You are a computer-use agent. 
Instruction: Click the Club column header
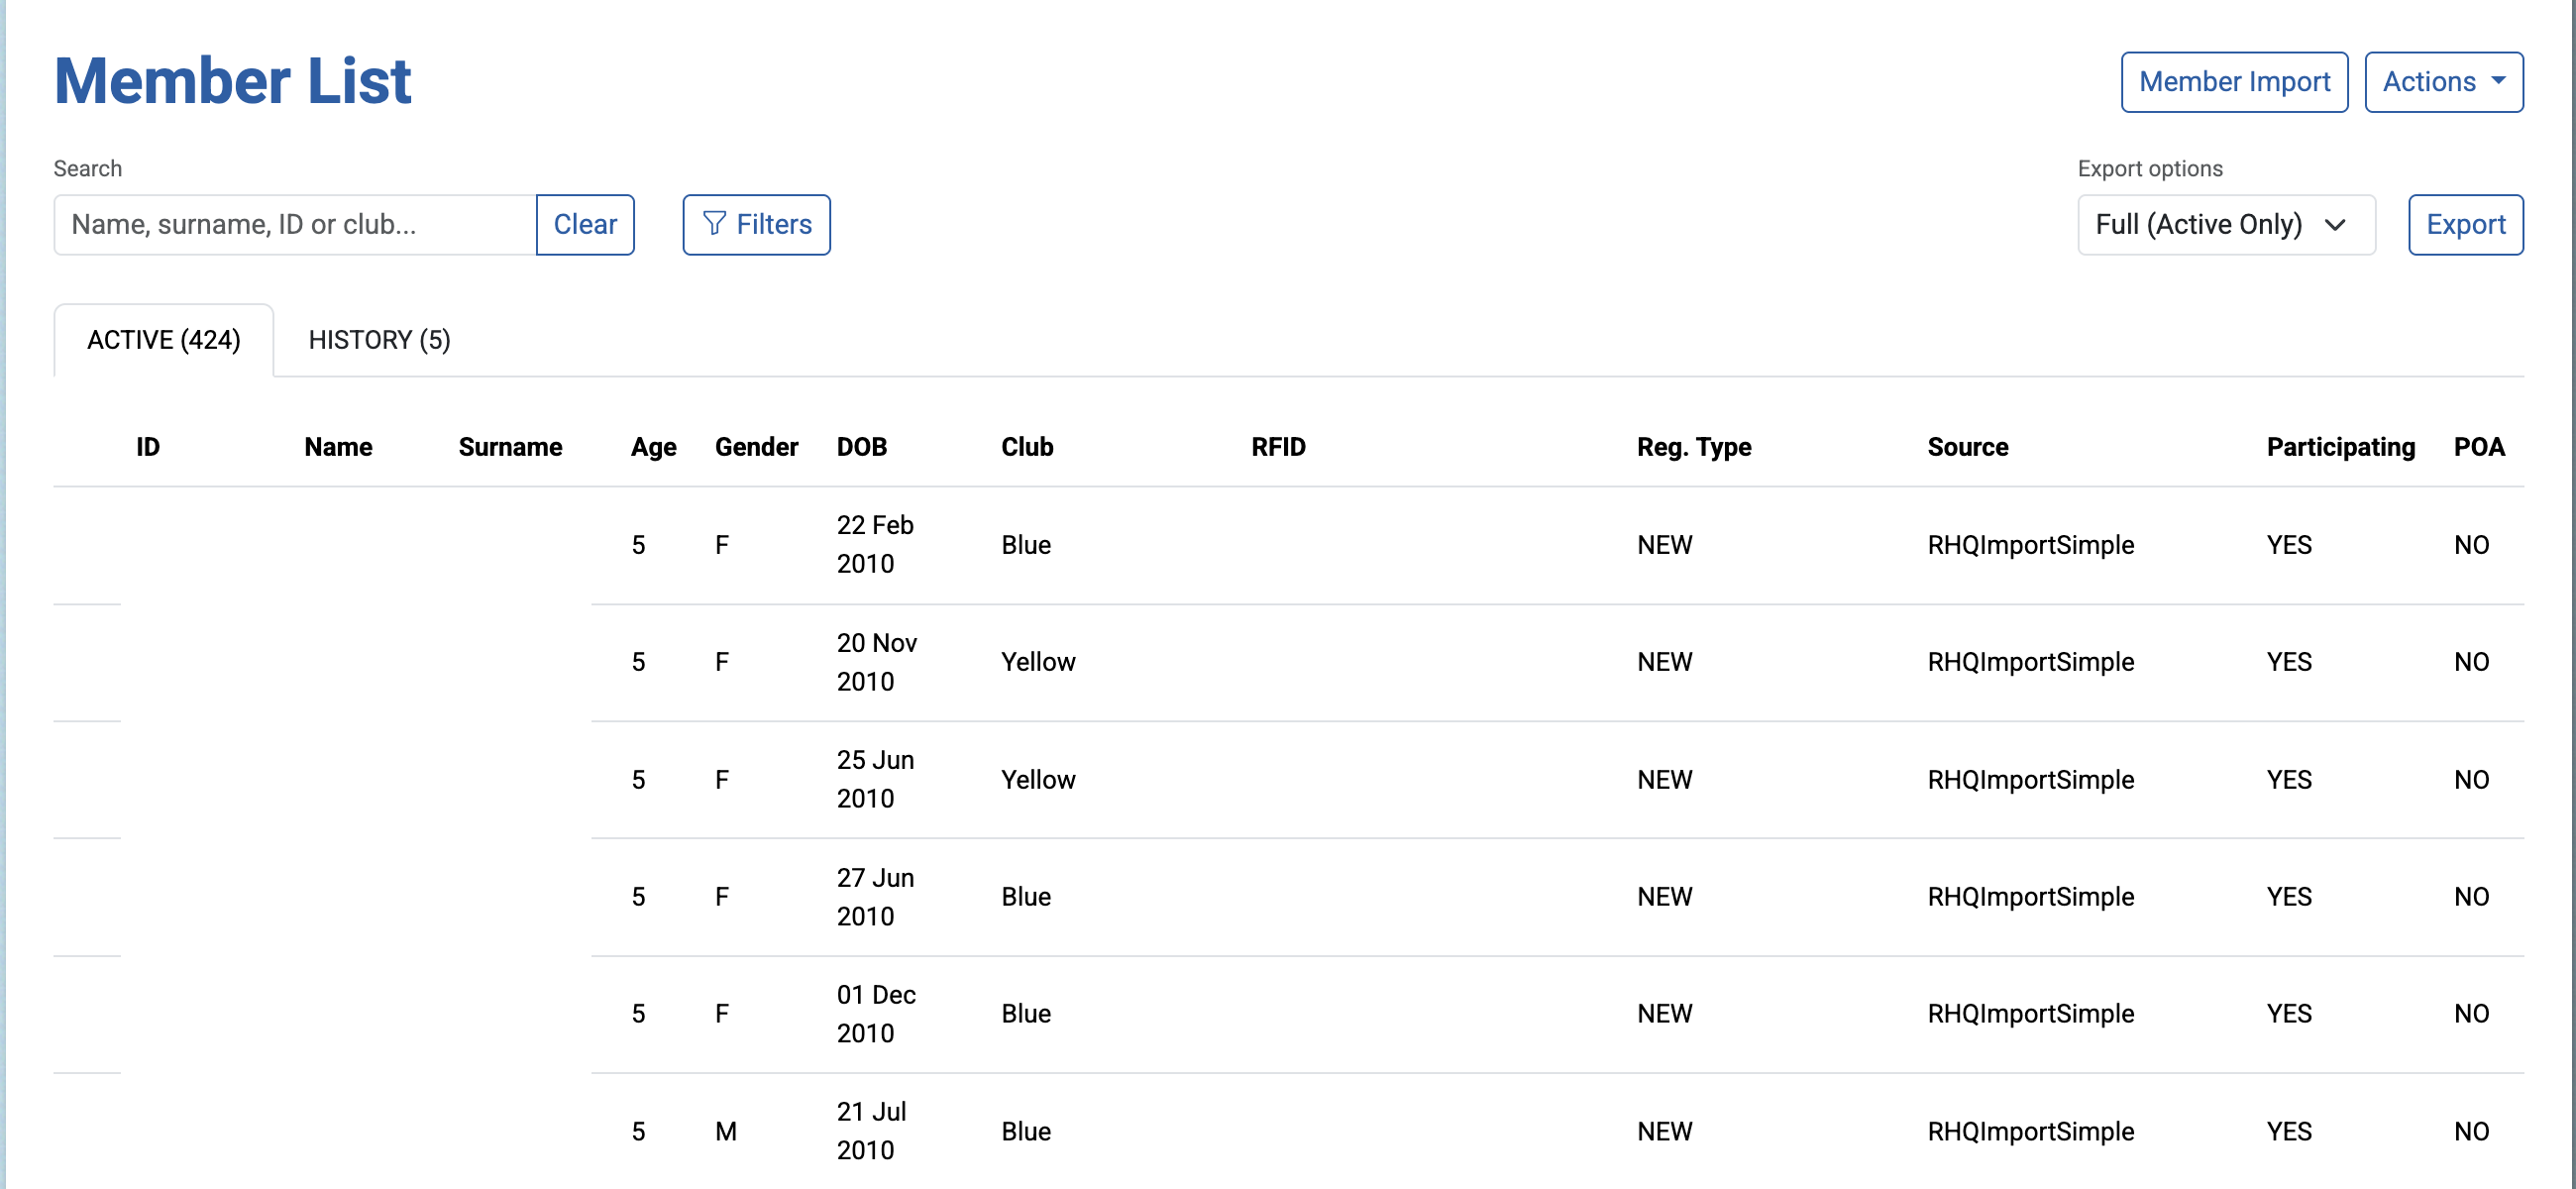(x=1027, y=447)
